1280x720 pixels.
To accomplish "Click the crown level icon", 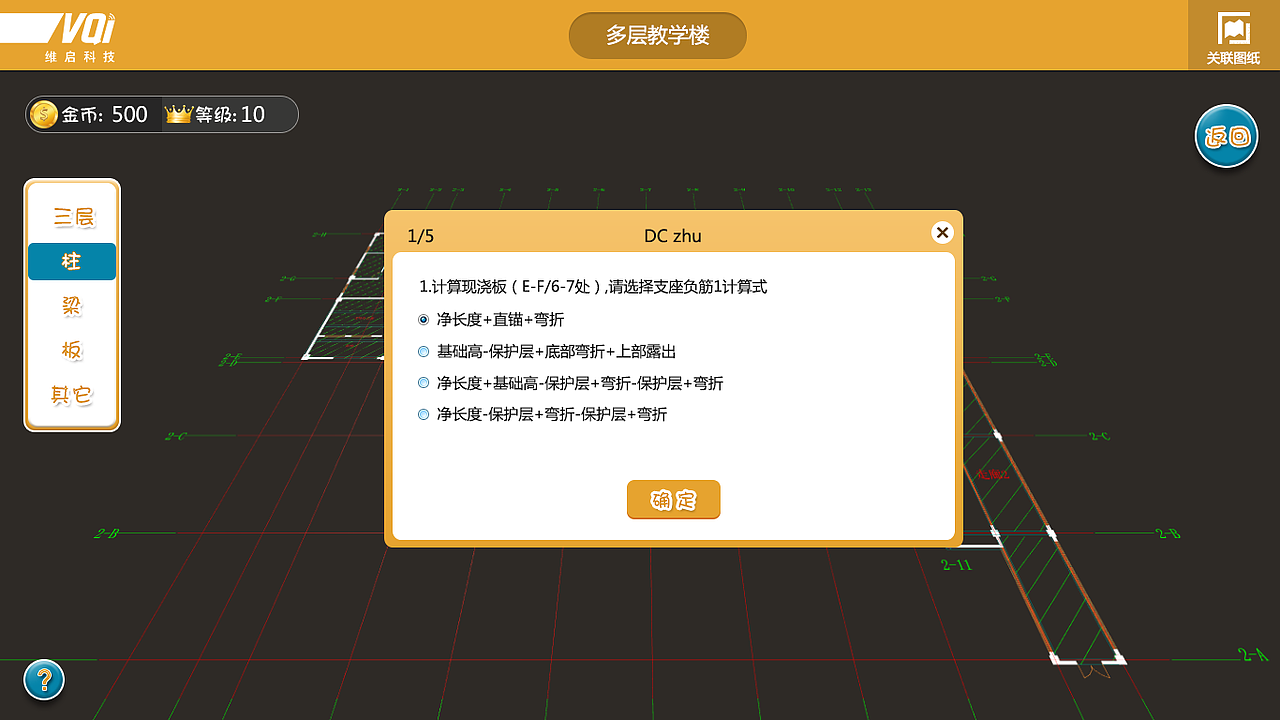I will pos(179,114).
